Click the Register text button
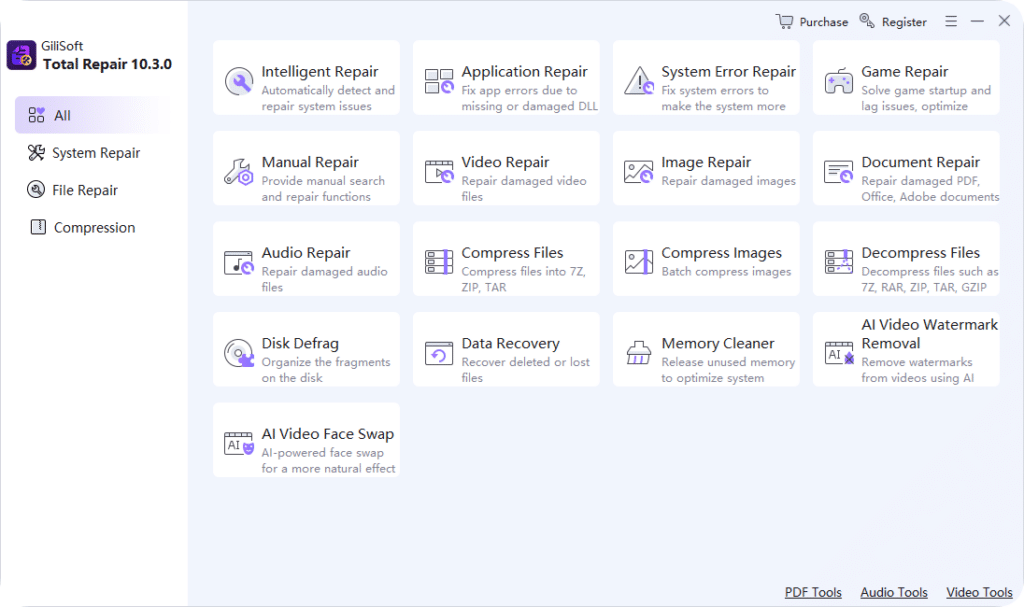This screenshot has width=1024, height=607. pos(904,22)
